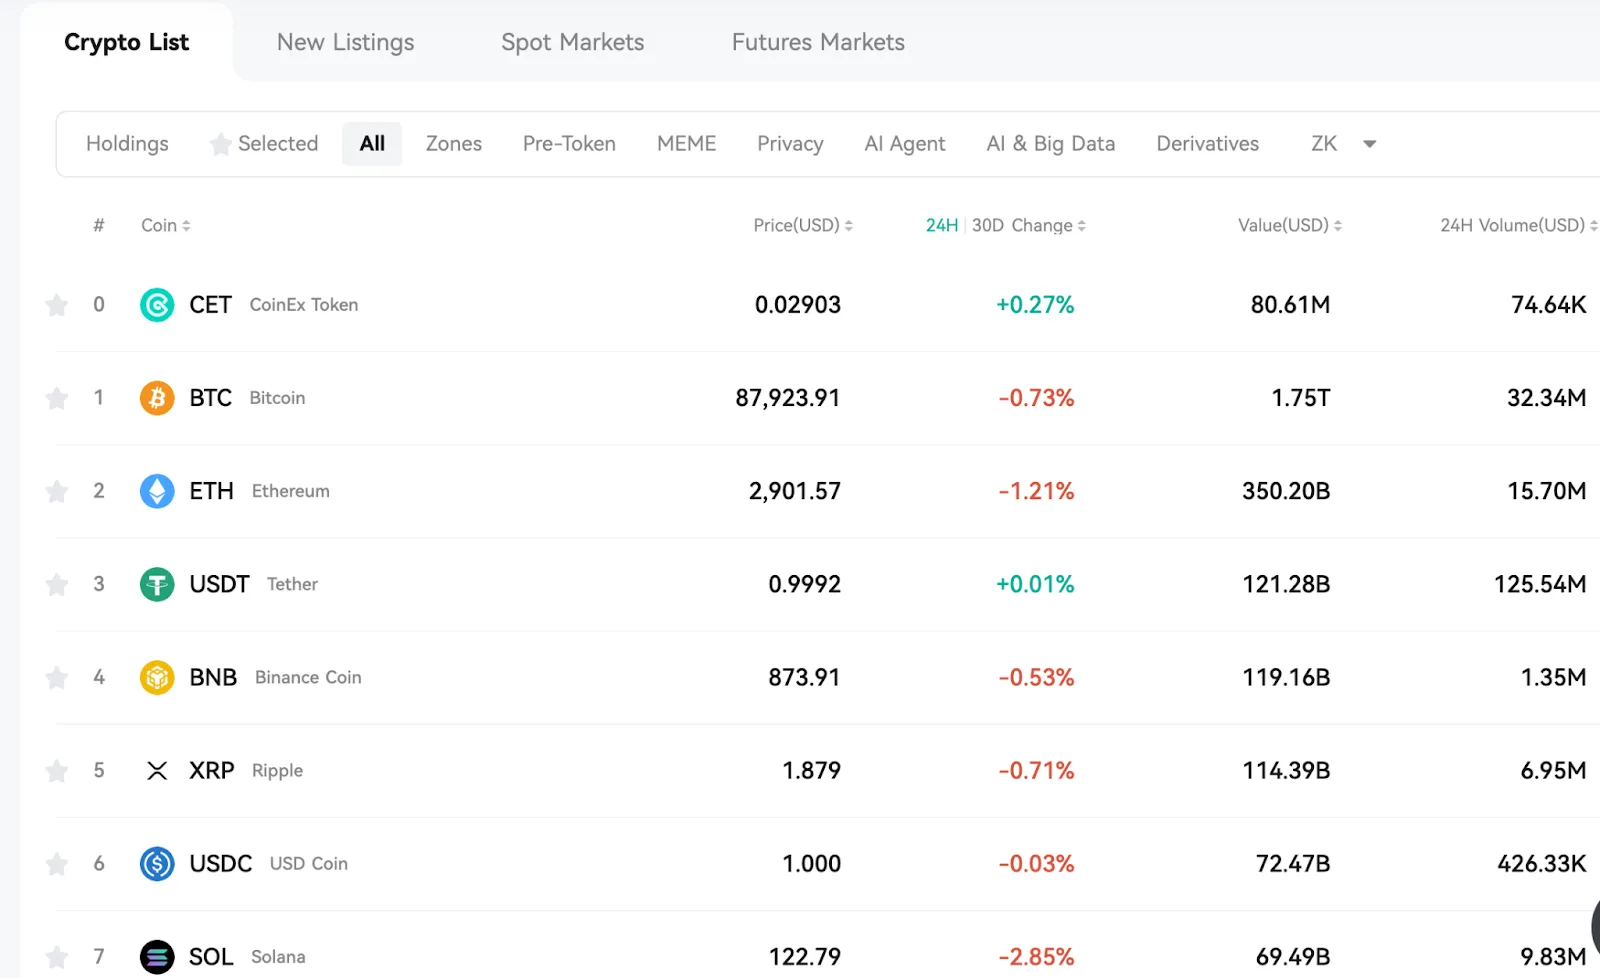This screenshot has height=978, width=1600.
Task: Switch to the Spot Markets tab
Action: tap(573, 42)
